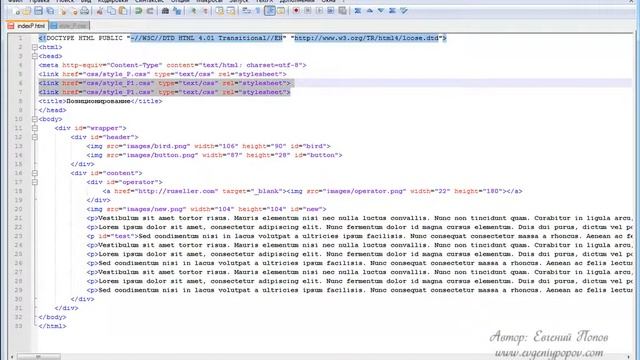Cut selection with the scissors icon

[x=100, y=11]
